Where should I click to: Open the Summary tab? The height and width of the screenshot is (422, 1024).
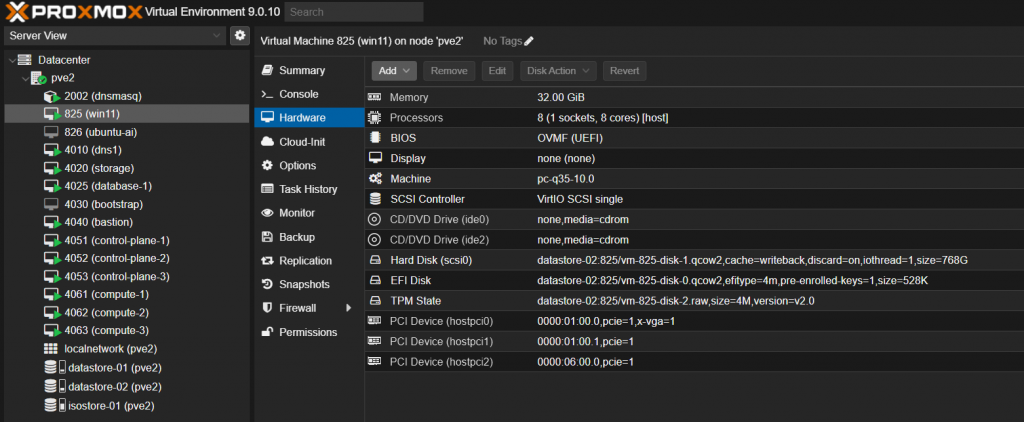coord(301,71)
